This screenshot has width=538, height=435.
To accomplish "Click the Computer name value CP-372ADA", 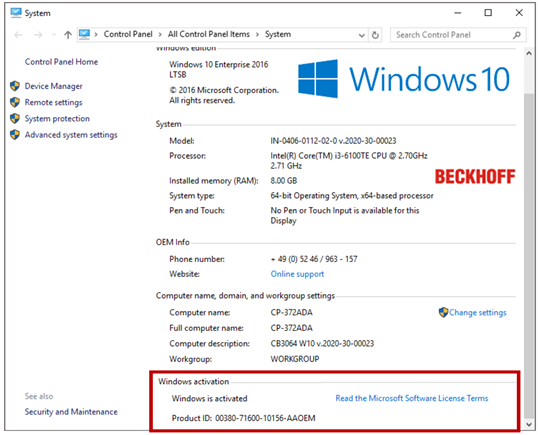I will pos(291,313).
